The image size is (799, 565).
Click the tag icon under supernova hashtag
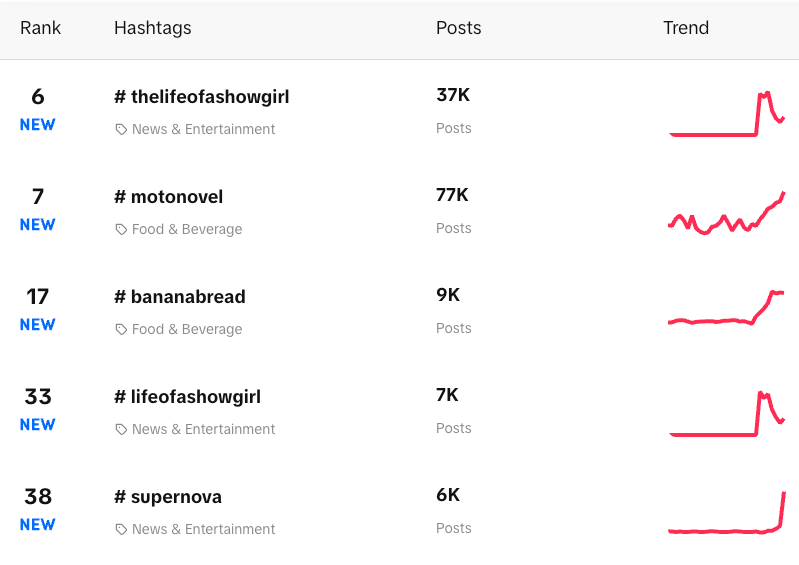121,529
